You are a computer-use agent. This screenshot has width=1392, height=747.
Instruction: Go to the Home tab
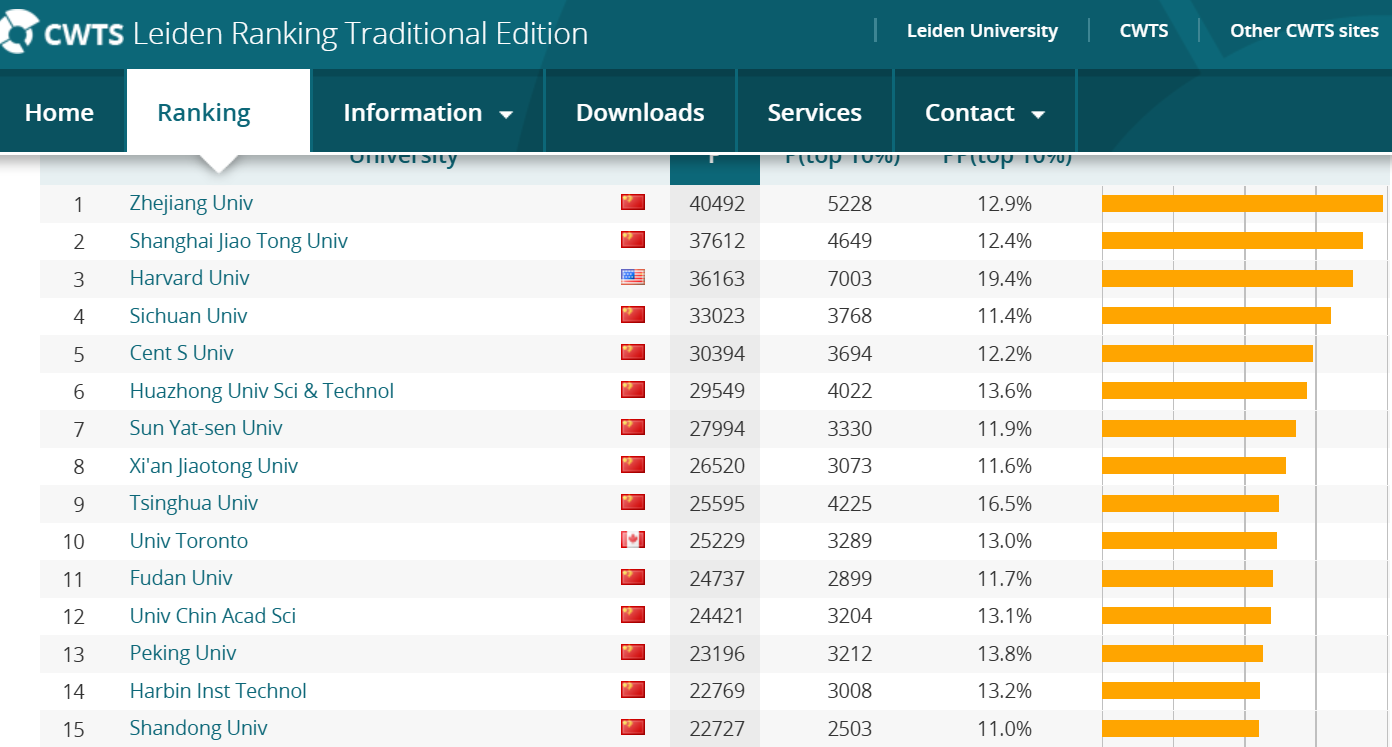click(59, 113)
